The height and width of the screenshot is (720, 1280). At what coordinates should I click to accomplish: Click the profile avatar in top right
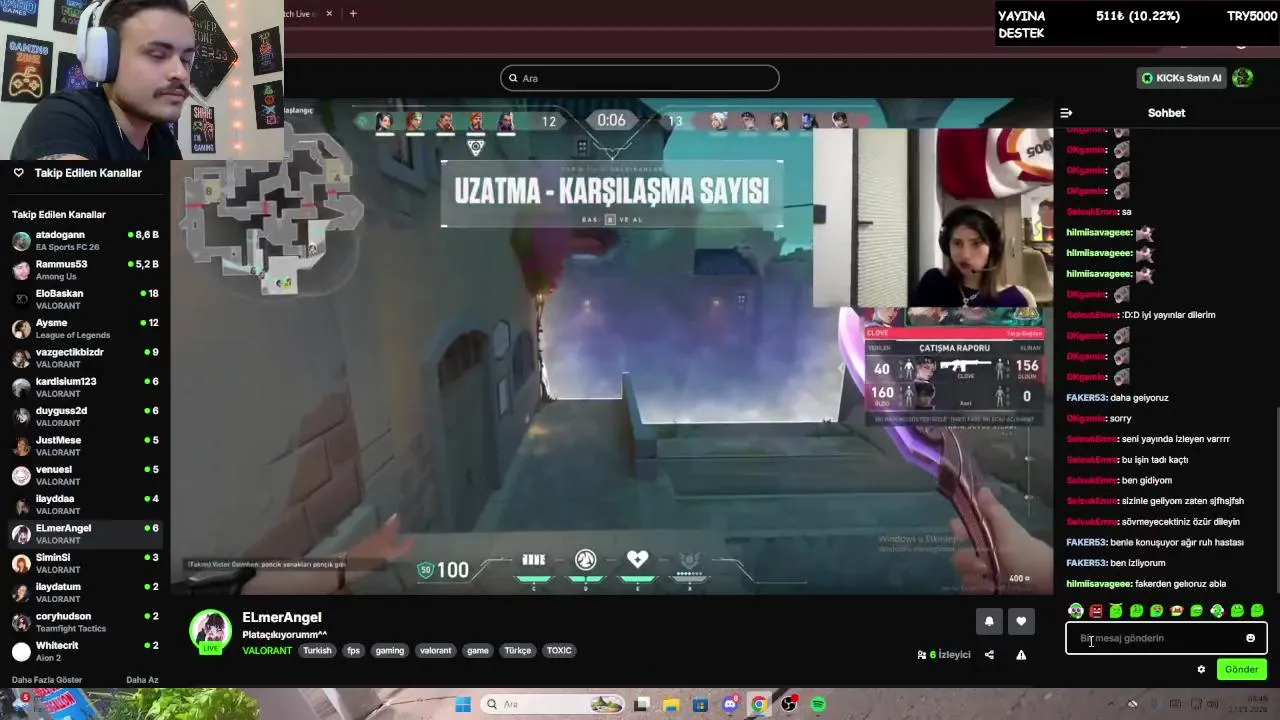pos(1243,77)
